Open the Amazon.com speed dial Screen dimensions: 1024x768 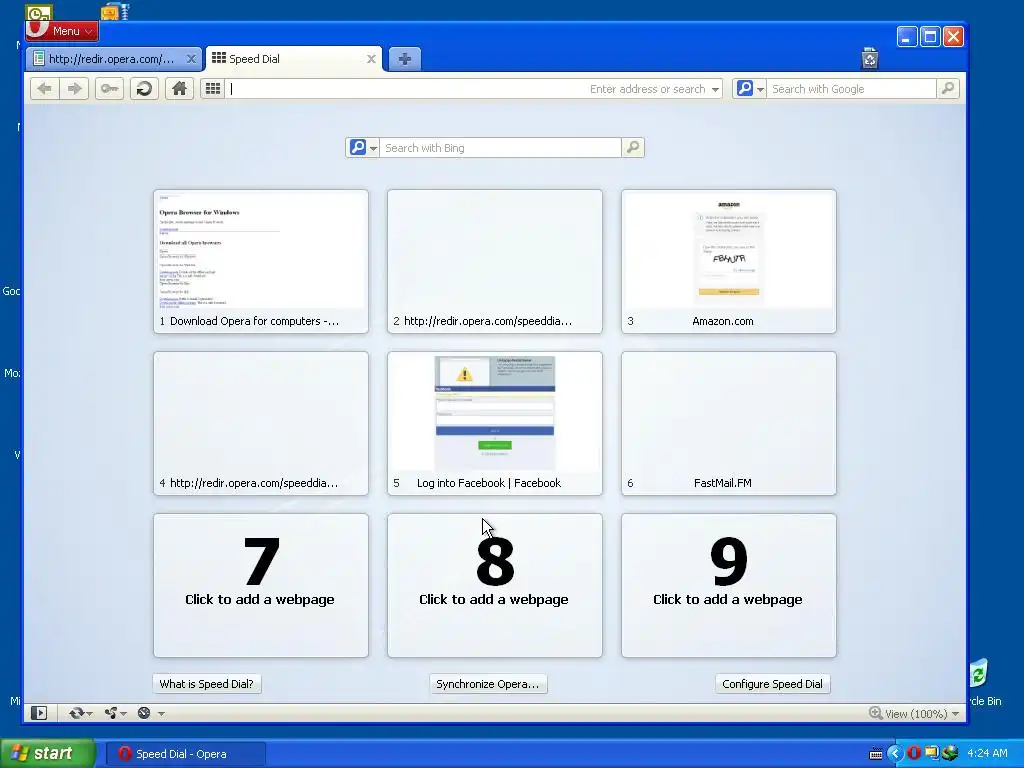pos(729,261)
